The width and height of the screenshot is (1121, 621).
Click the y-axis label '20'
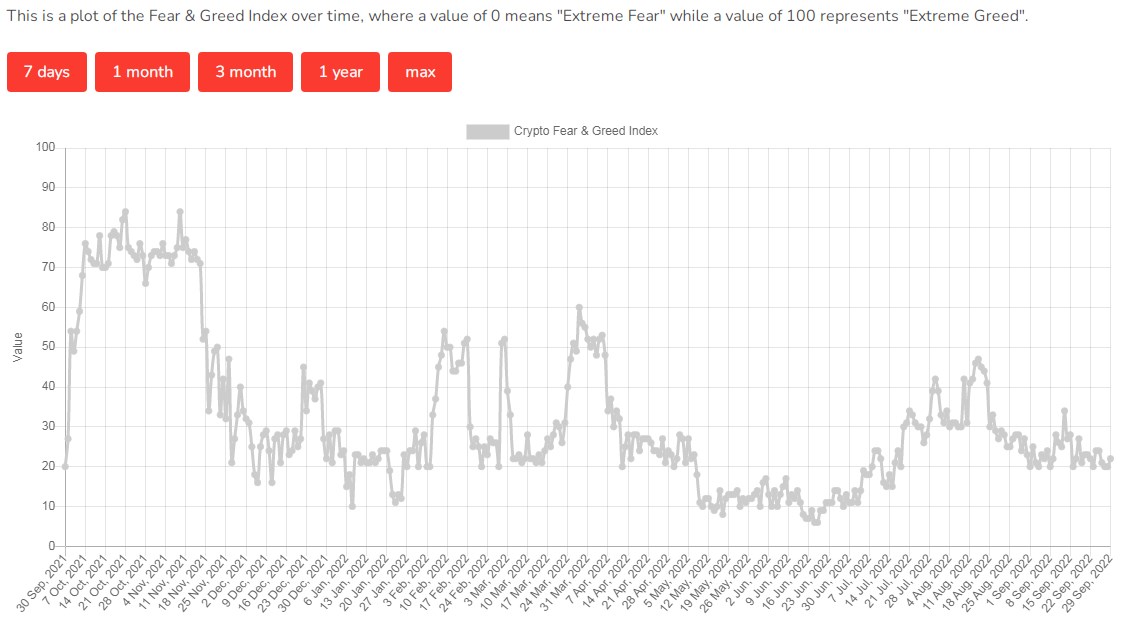[x=48, y=466]
